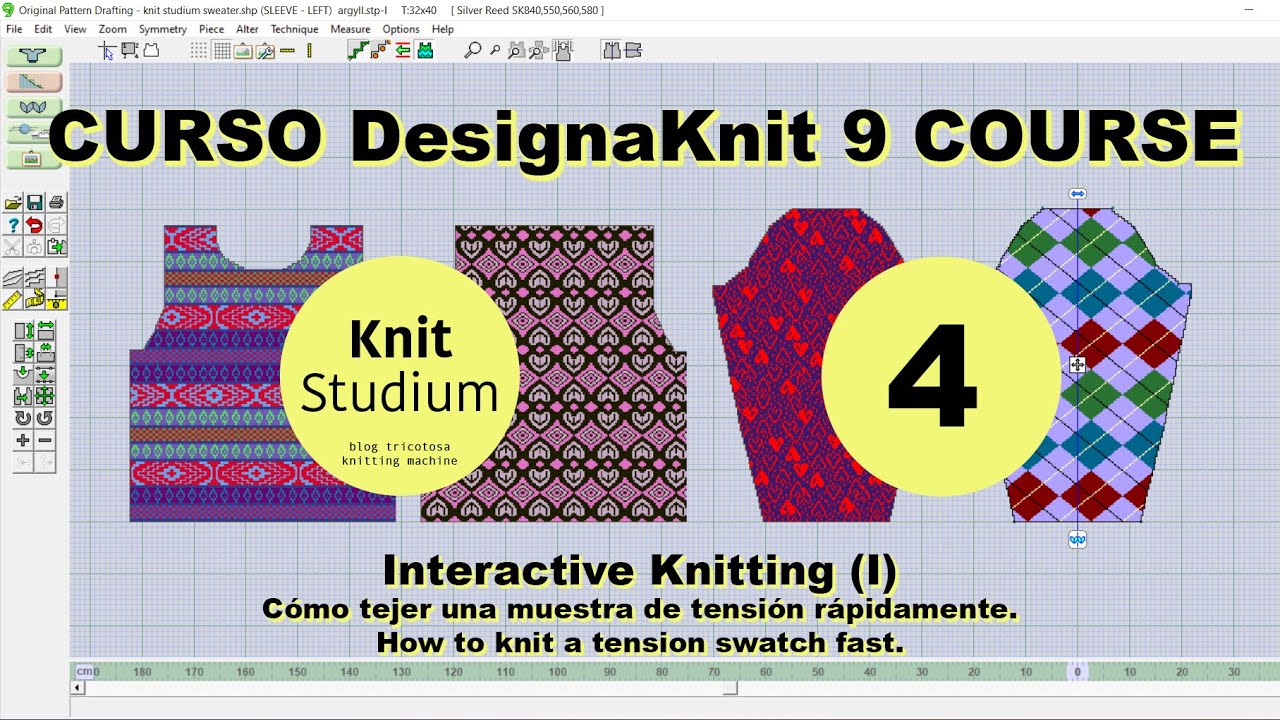
Task: Open the Symmetry menu
Action: (163, 29)
